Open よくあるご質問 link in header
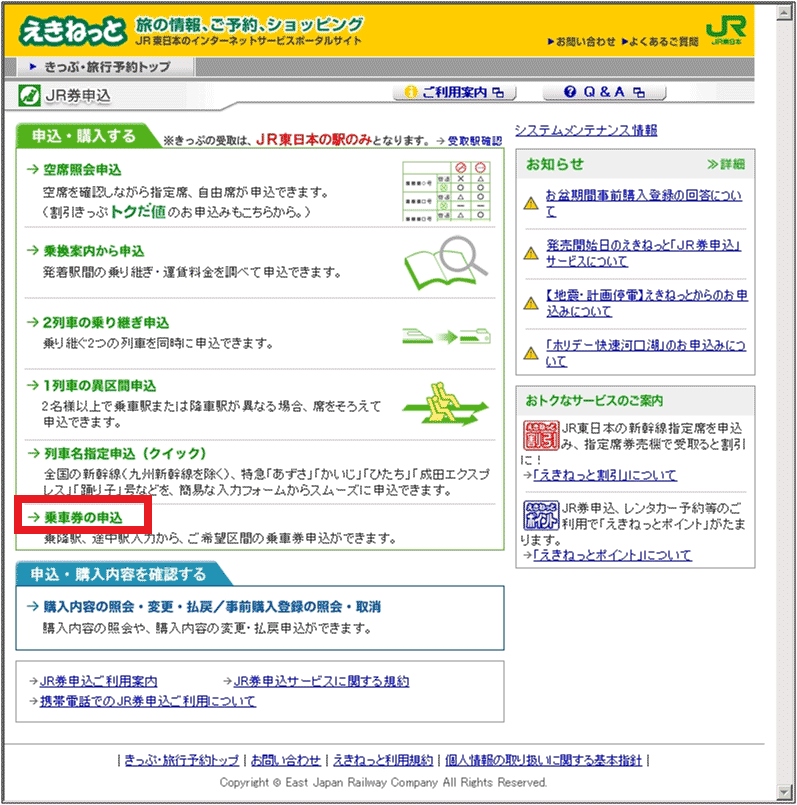Screen dimensions: 797x805 (x=660, y=42)
